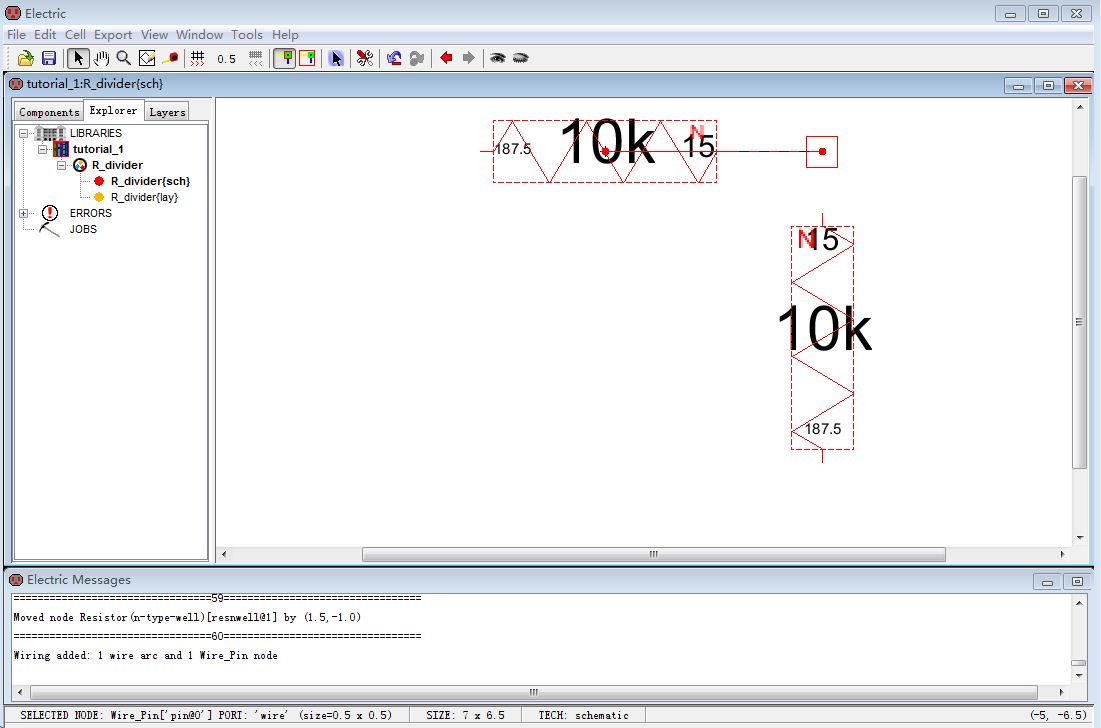
Task: Click the Open Library folder icon
Action: click(26, 58)
